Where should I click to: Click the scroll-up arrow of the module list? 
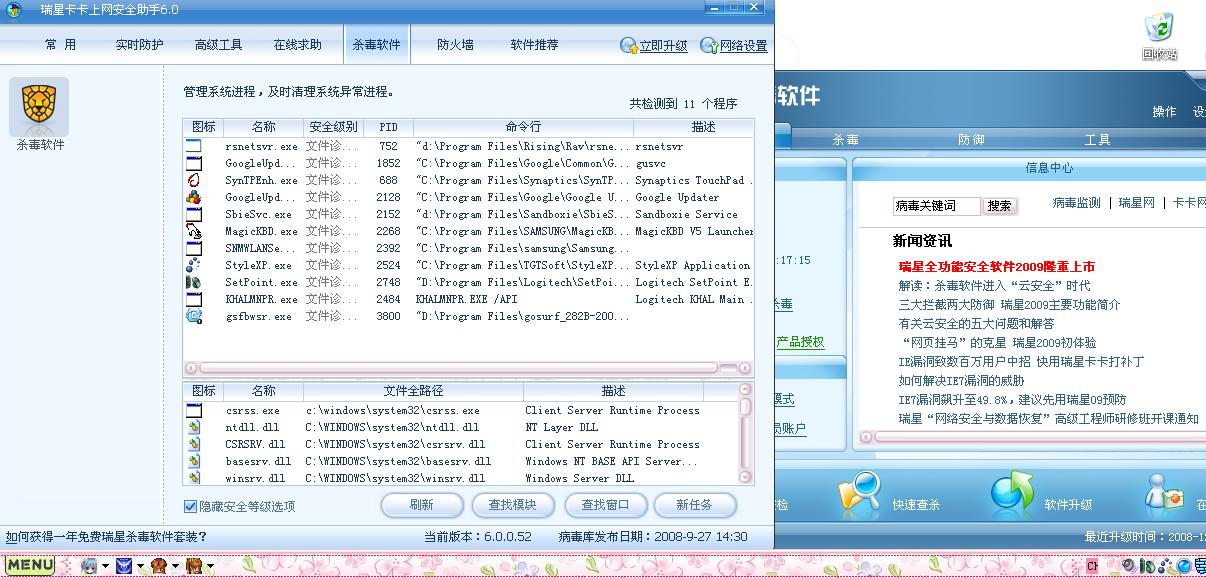[x=745, y=390]
